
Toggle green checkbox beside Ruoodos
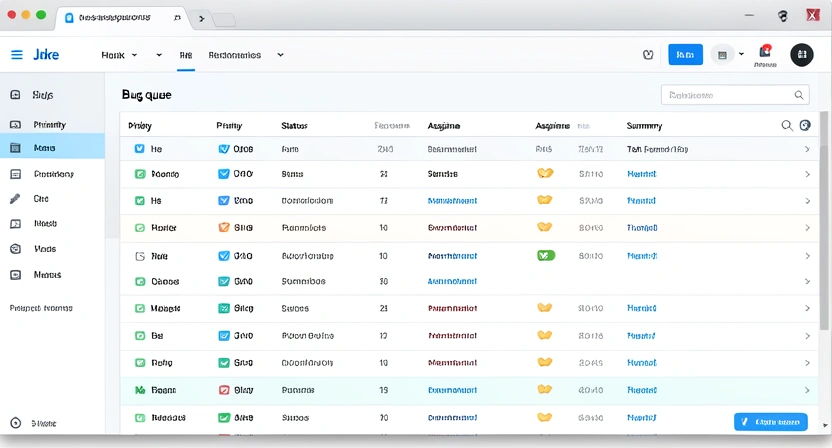[140, 418]
